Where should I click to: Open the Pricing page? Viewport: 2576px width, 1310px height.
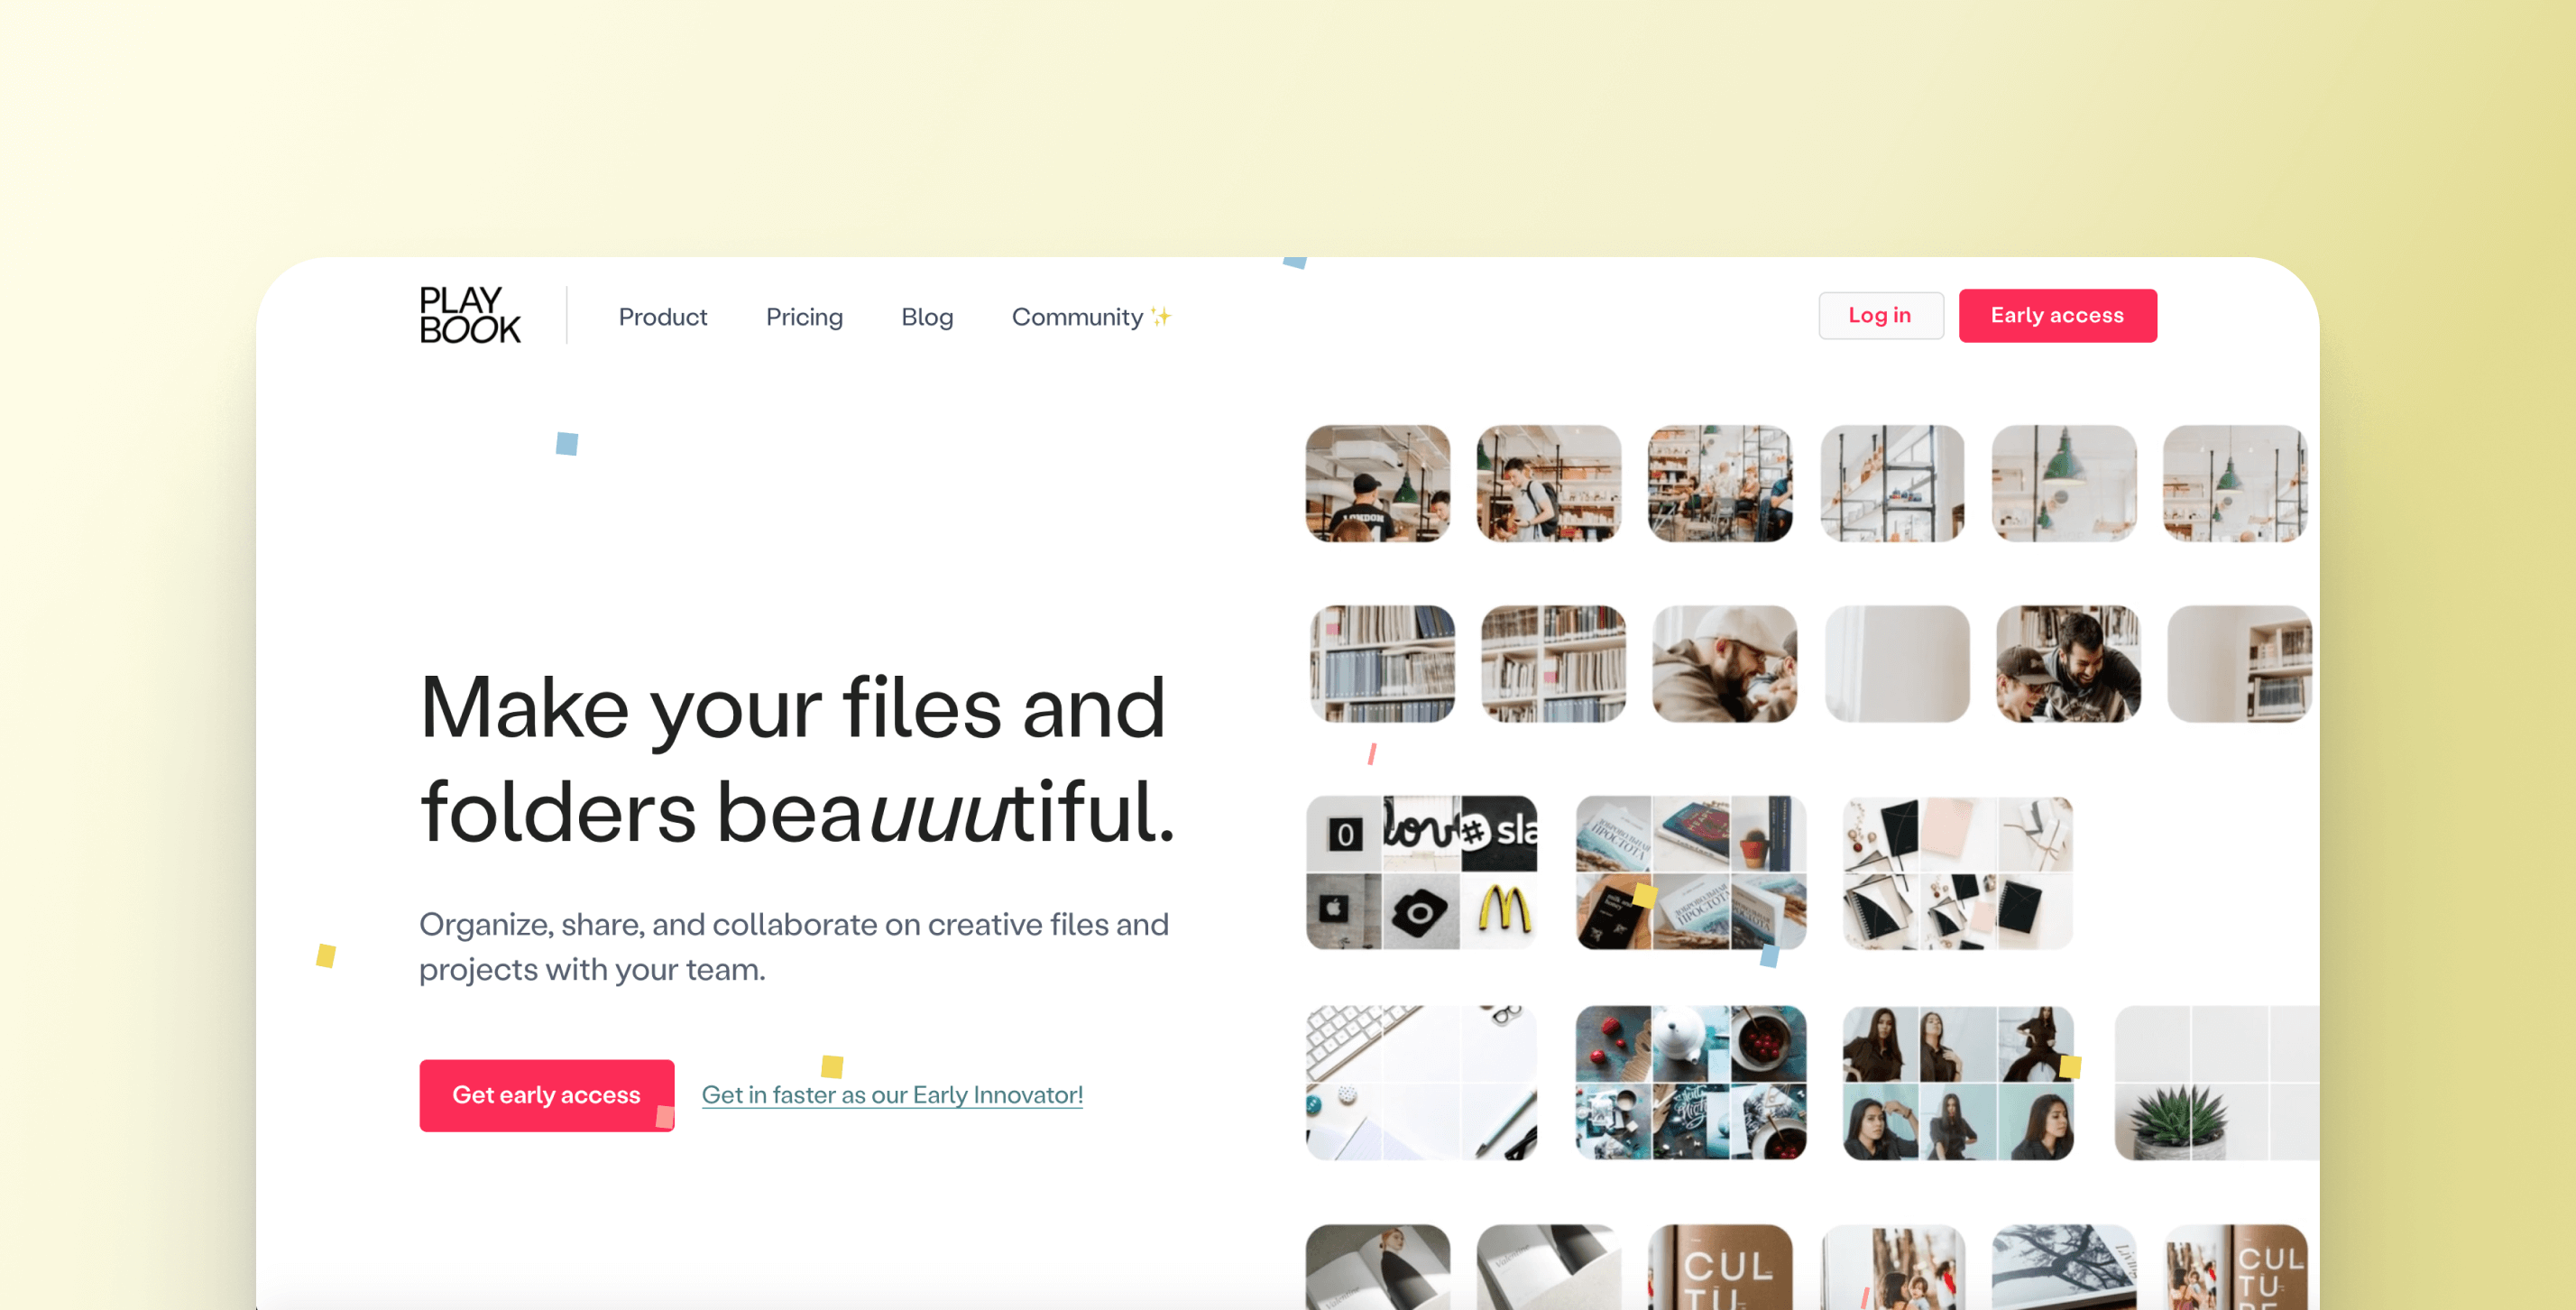[804, 317]
